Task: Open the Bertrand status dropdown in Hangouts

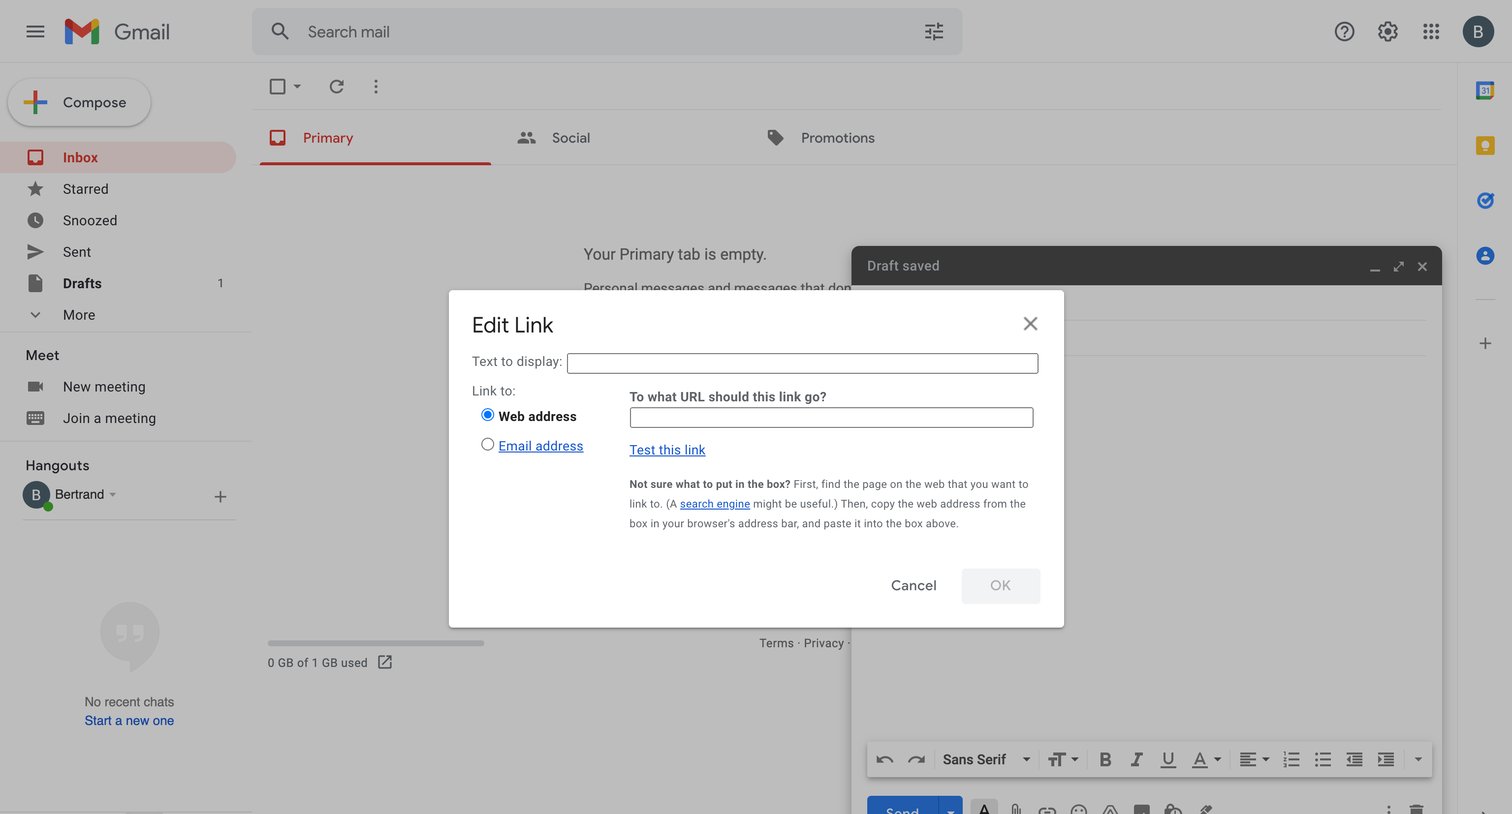Action: [x=113, y=494]
